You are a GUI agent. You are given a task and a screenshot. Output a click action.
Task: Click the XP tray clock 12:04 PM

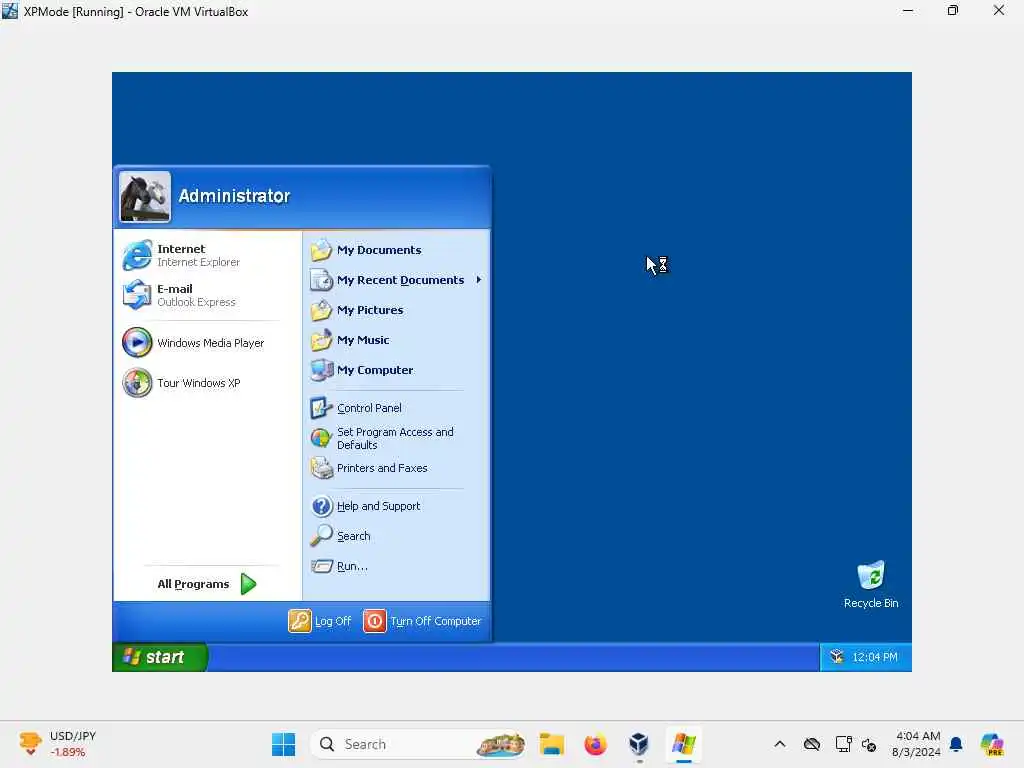click(x=874, y=657)
